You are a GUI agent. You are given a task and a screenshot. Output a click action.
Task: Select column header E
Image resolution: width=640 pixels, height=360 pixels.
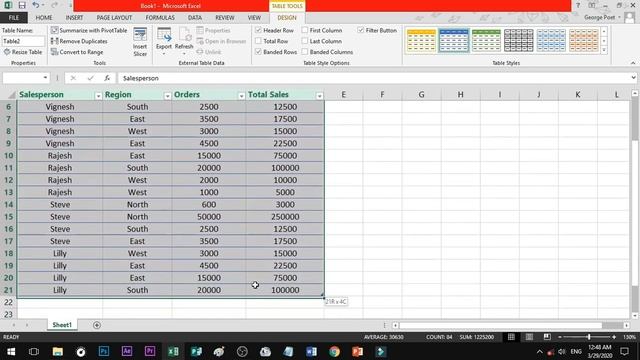pos(343,95)
